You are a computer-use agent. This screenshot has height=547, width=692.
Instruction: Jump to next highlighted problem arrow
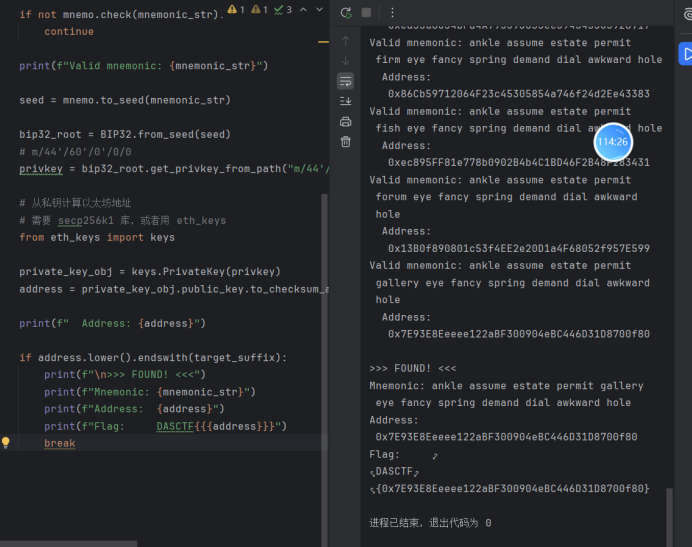coord(318,9)
